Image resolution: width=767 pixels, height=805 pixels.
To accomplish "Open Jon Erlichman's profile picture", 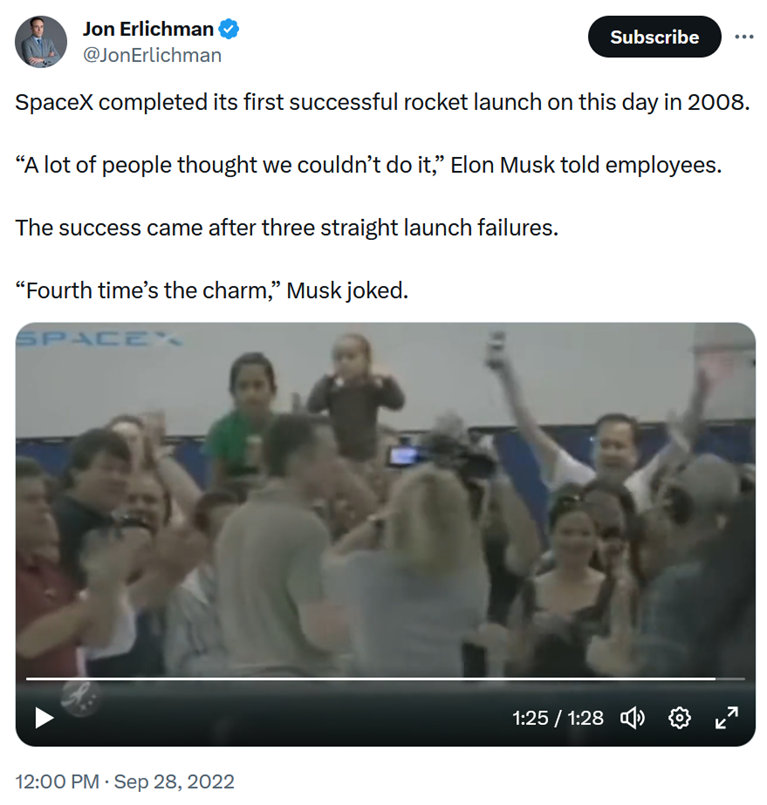I will 42,42.
